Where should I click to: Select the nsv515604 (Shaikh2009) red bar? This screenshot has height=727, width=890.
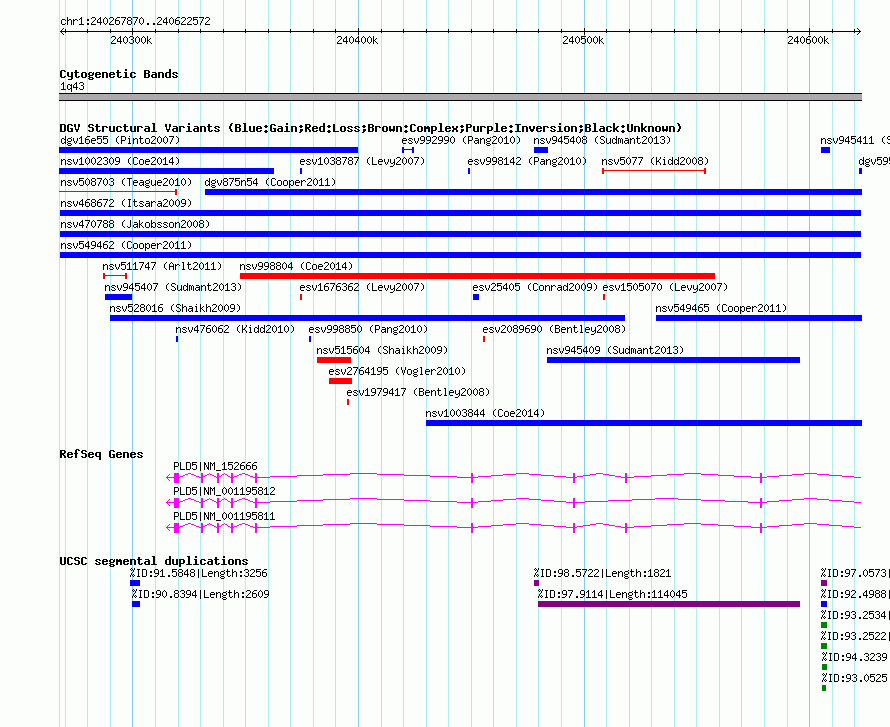334,360
